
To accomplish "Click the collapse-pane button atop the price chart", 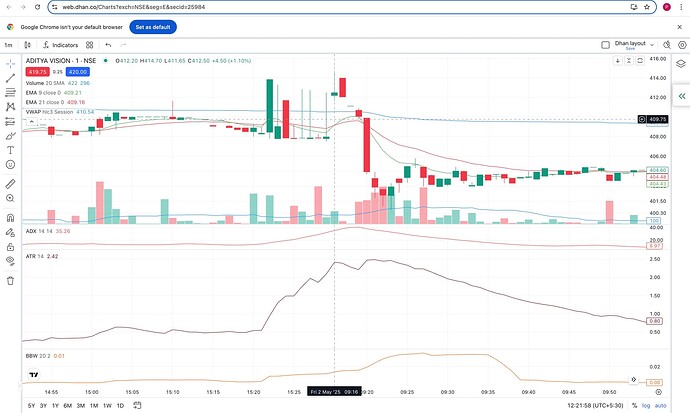I will 629,61.
